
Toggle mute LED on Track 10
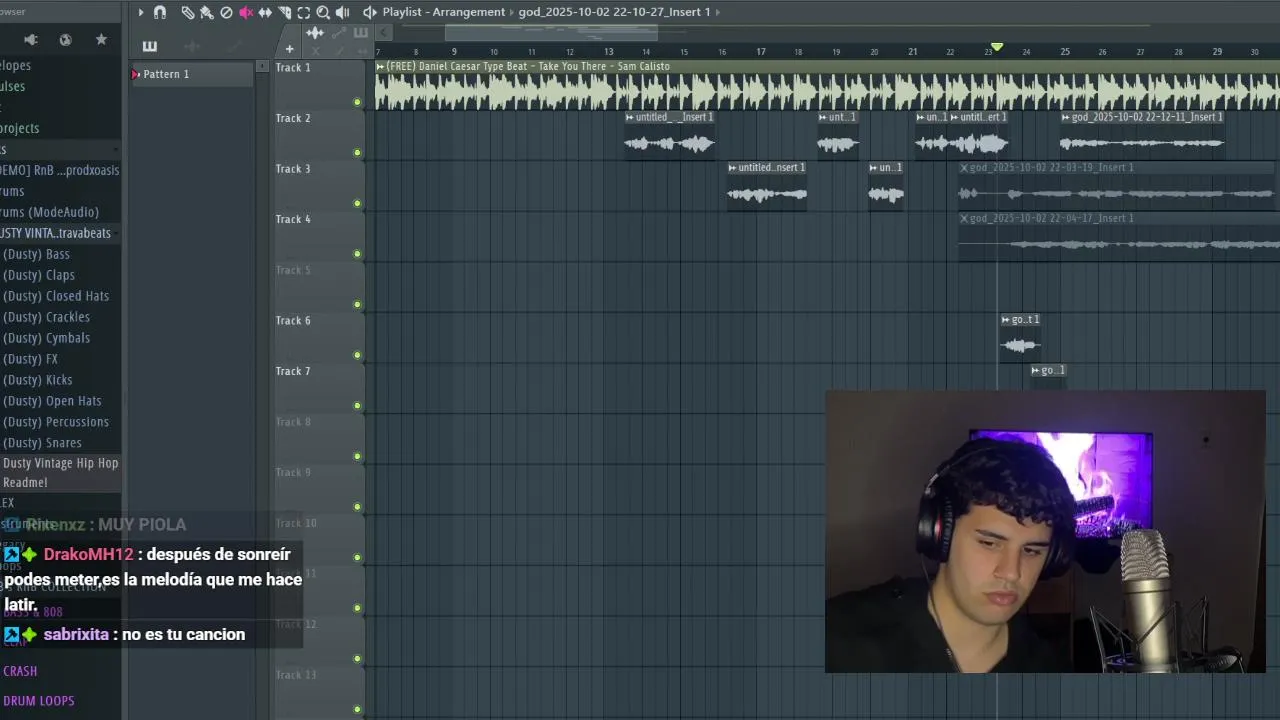(357, 558)
